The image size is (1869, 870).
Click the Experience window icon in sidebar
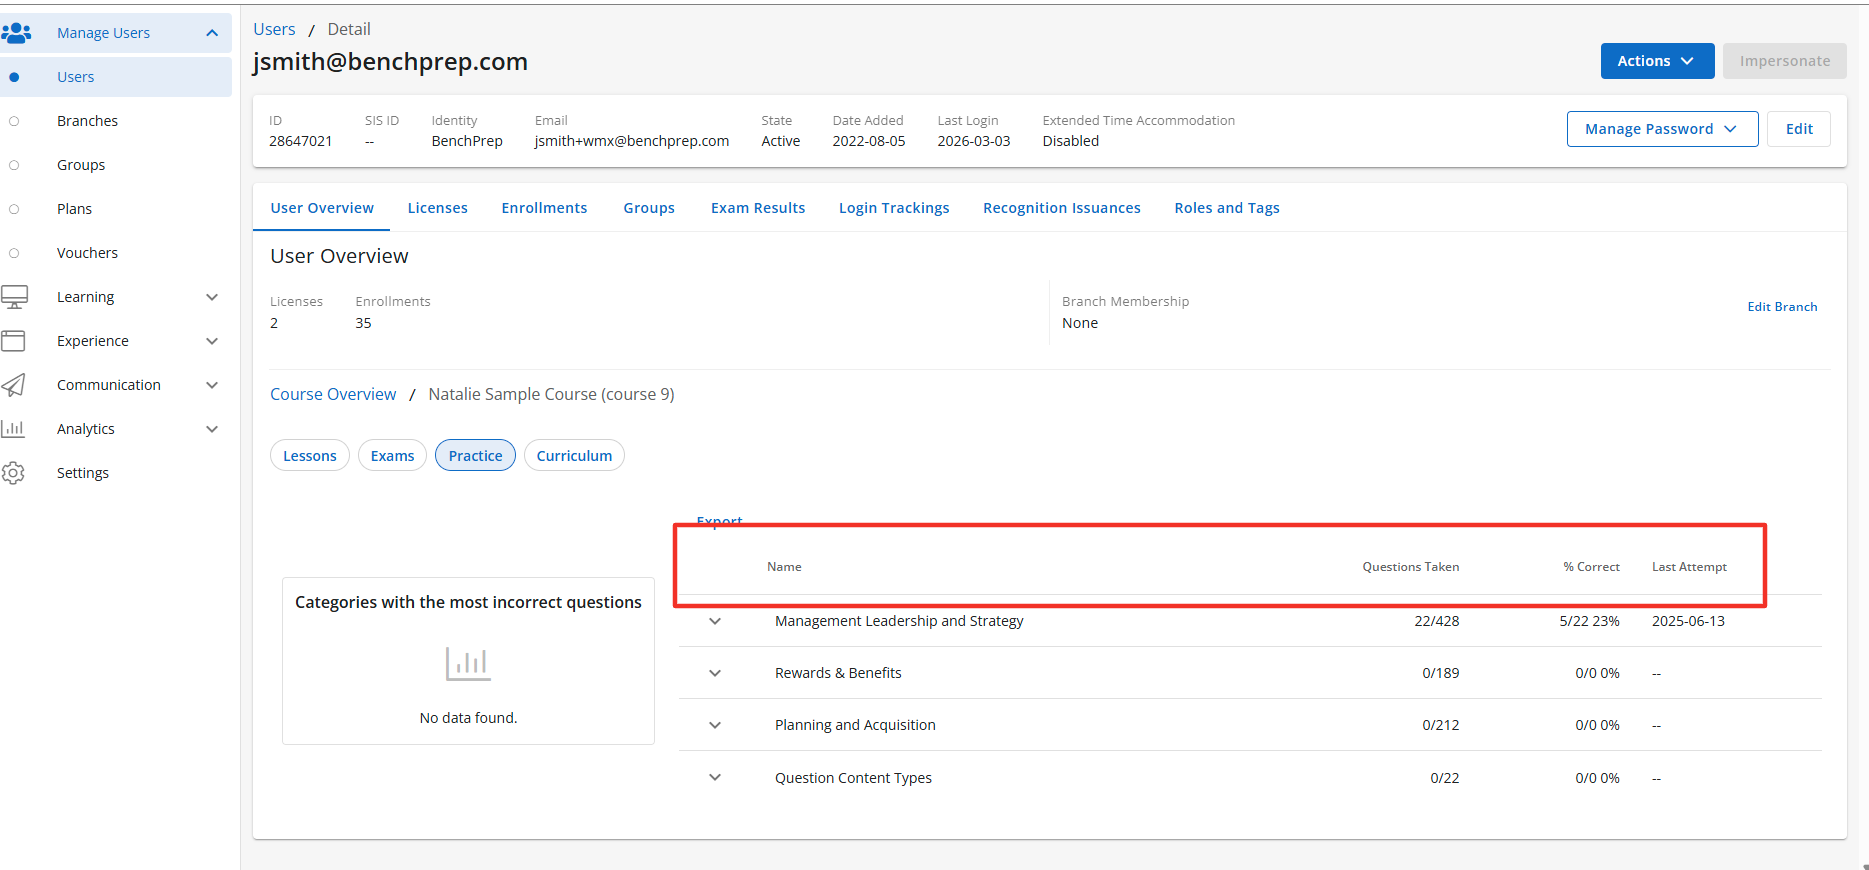[14, 341]
